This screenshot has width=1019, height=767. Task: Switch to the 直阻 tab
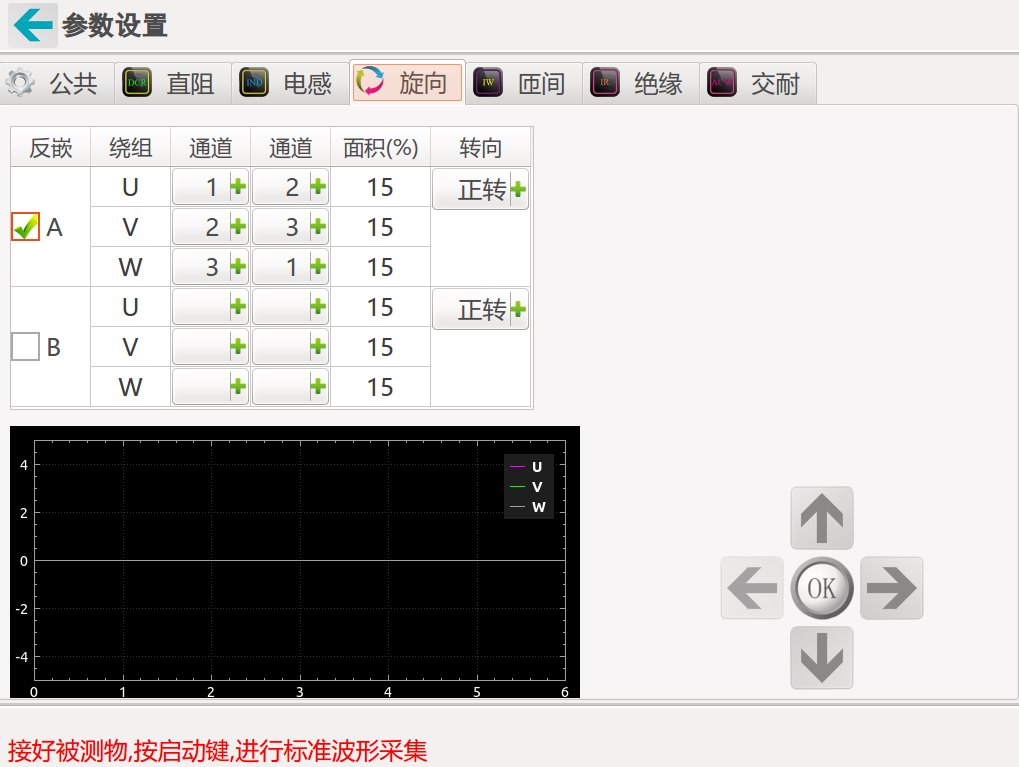click(x=174, y=83)
